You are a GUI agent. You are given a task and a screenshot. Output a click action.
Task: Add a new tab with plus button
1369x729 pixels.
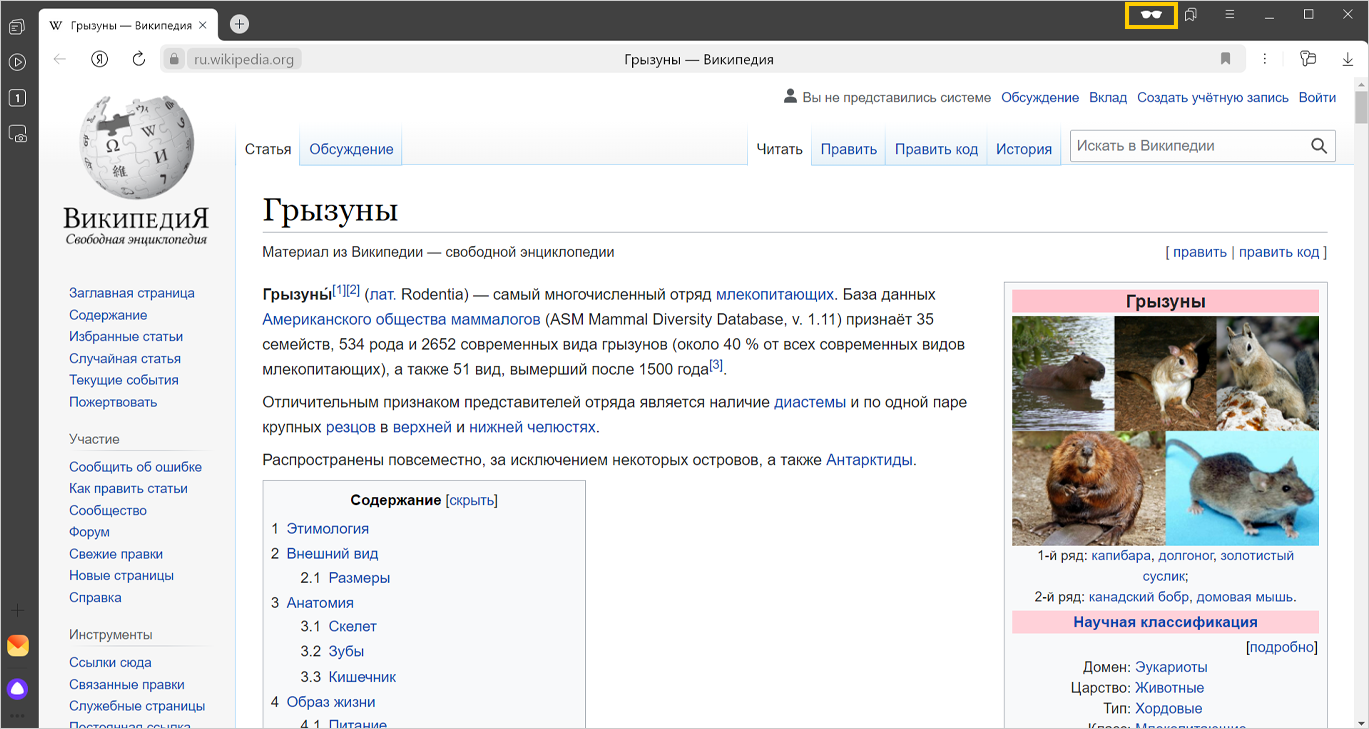[239, 24]
